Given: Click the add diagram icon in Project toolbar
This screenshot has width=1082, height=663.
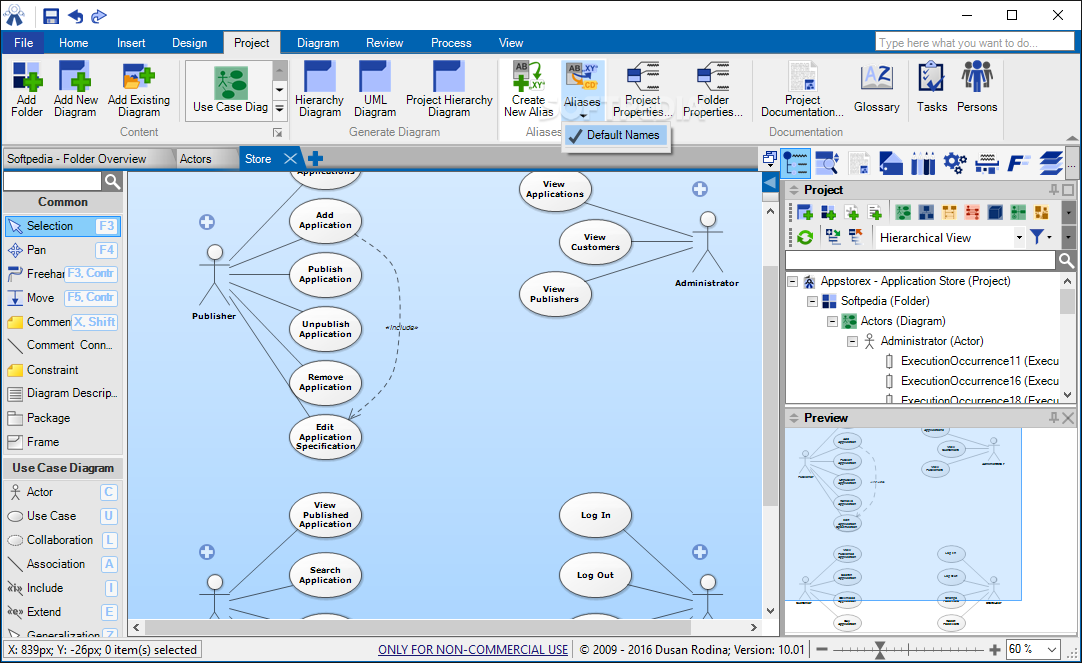Looking at the screenshot, I should click(805, 212).
